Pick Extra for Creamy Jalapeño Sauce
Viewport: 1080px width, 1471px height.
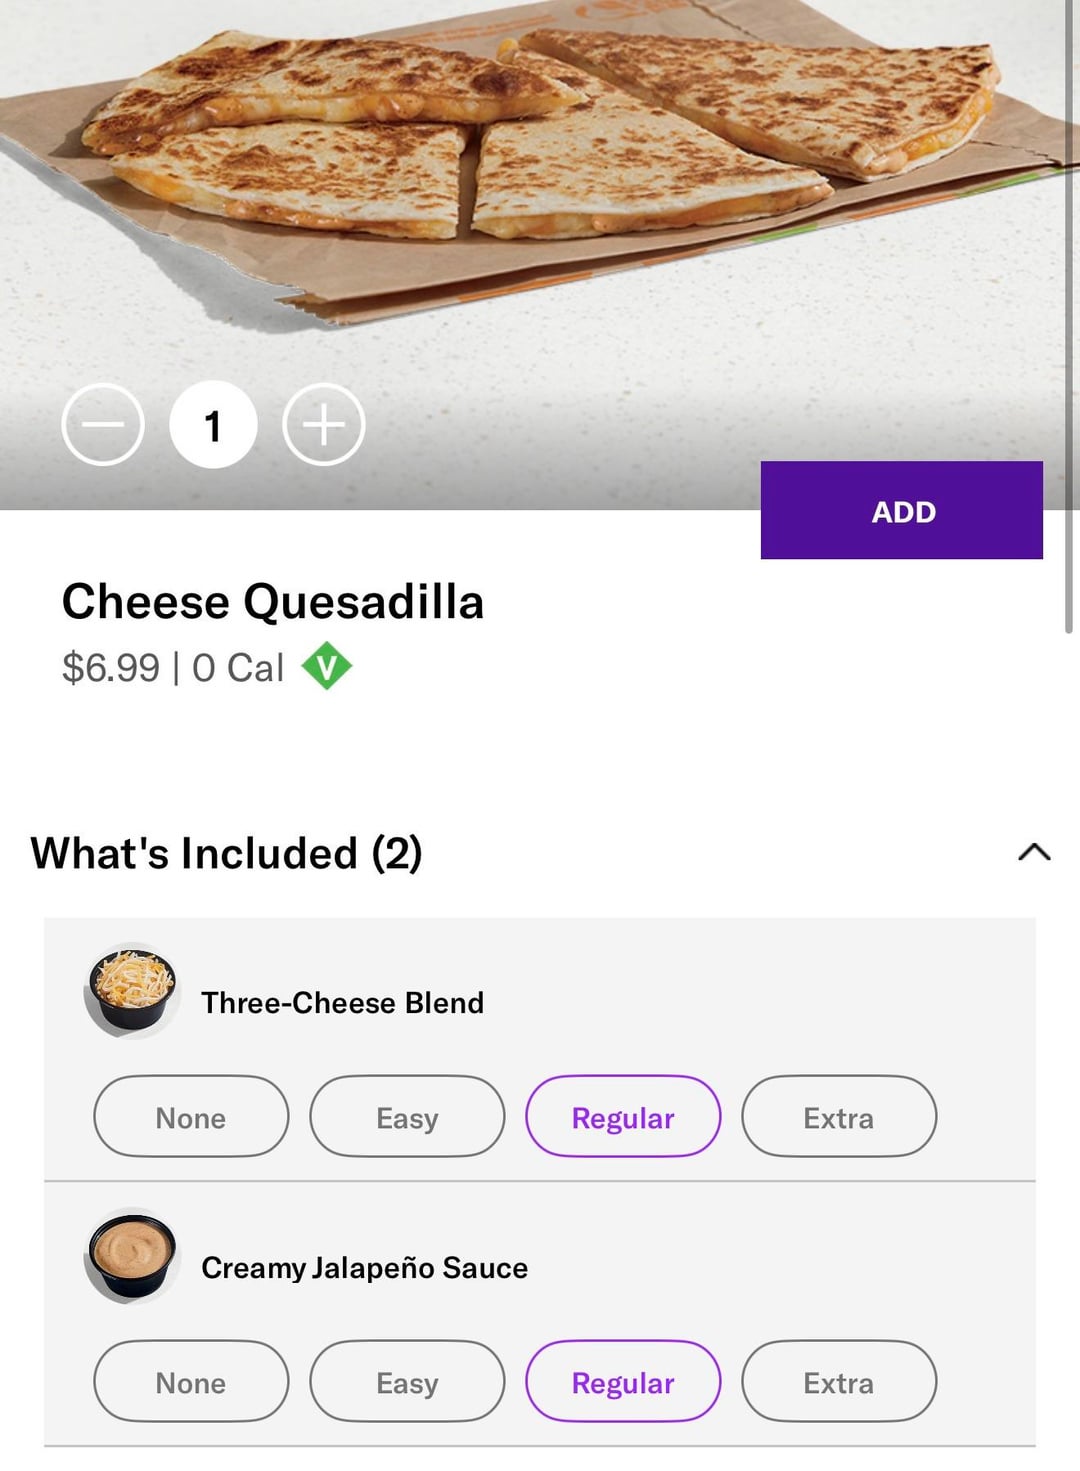click(839, 1382)
